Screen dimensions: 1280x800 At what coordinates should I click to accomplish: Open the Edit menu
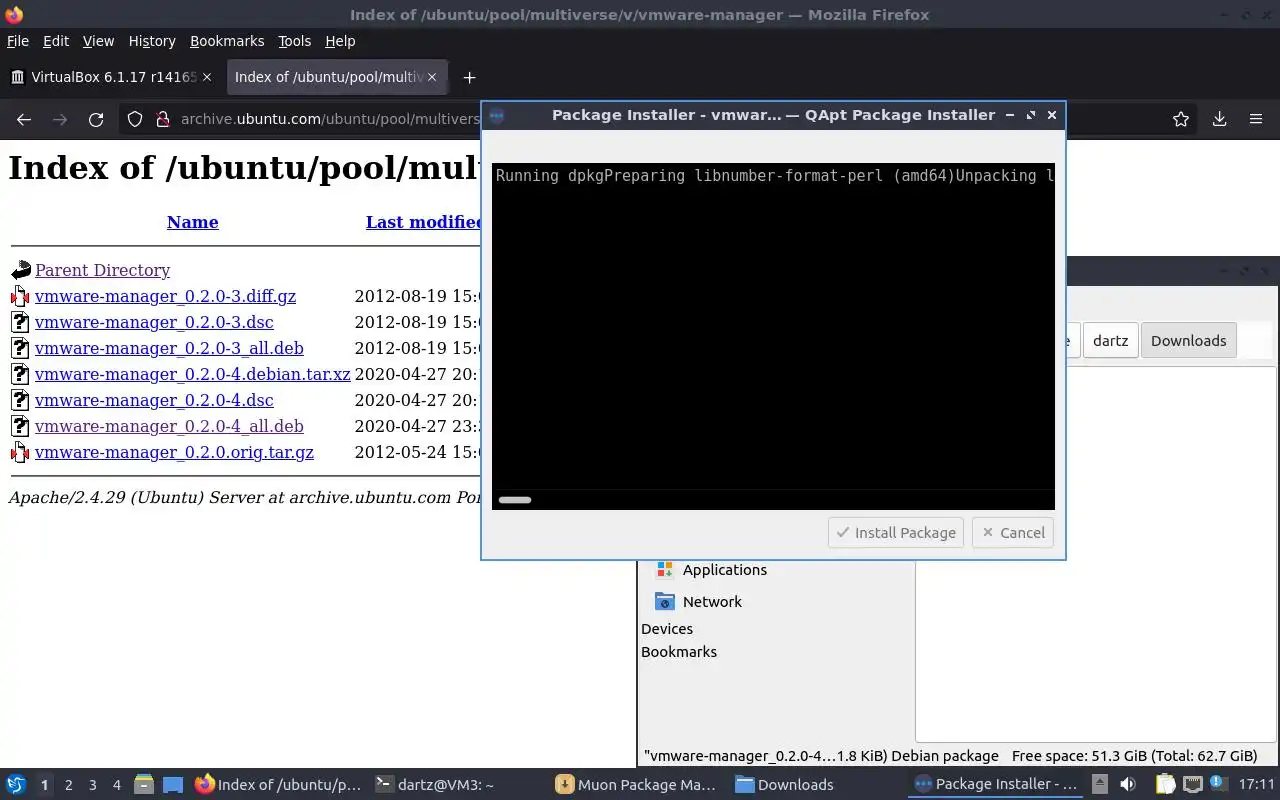[x=56, y=41]
